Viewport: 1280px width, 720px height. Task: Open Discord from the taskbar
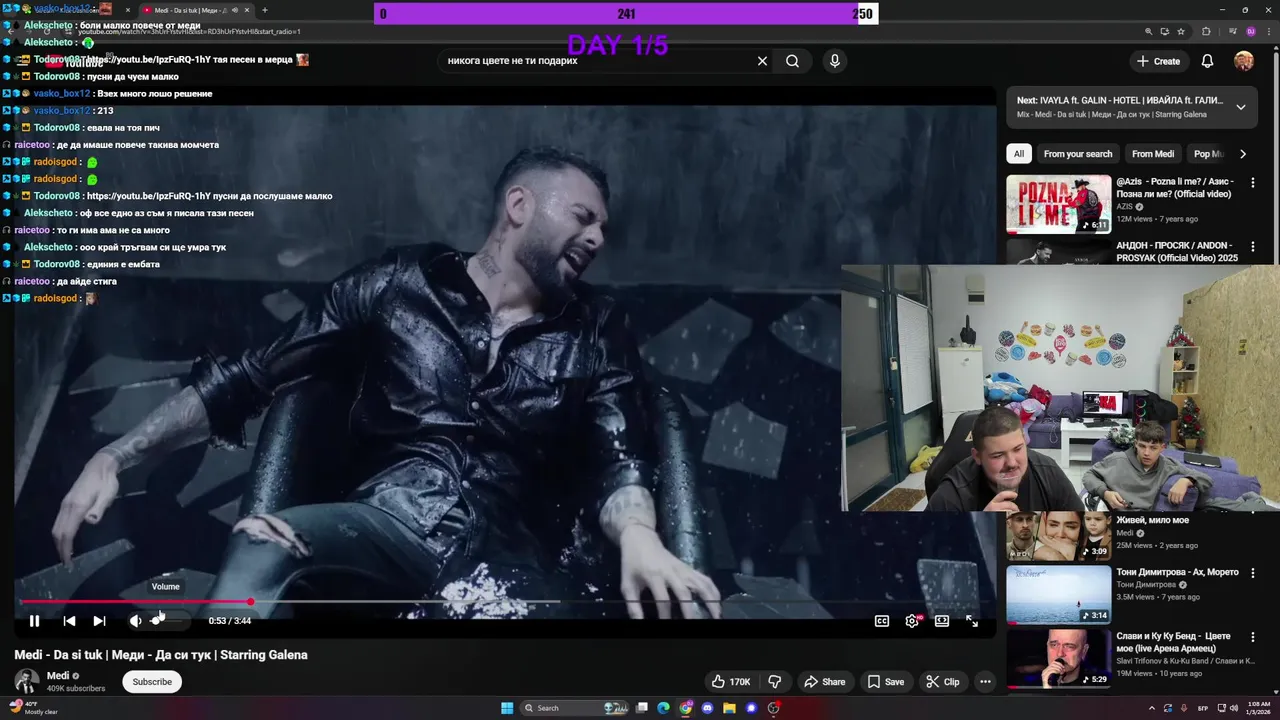pyautogui.click(x=707, y=708)
